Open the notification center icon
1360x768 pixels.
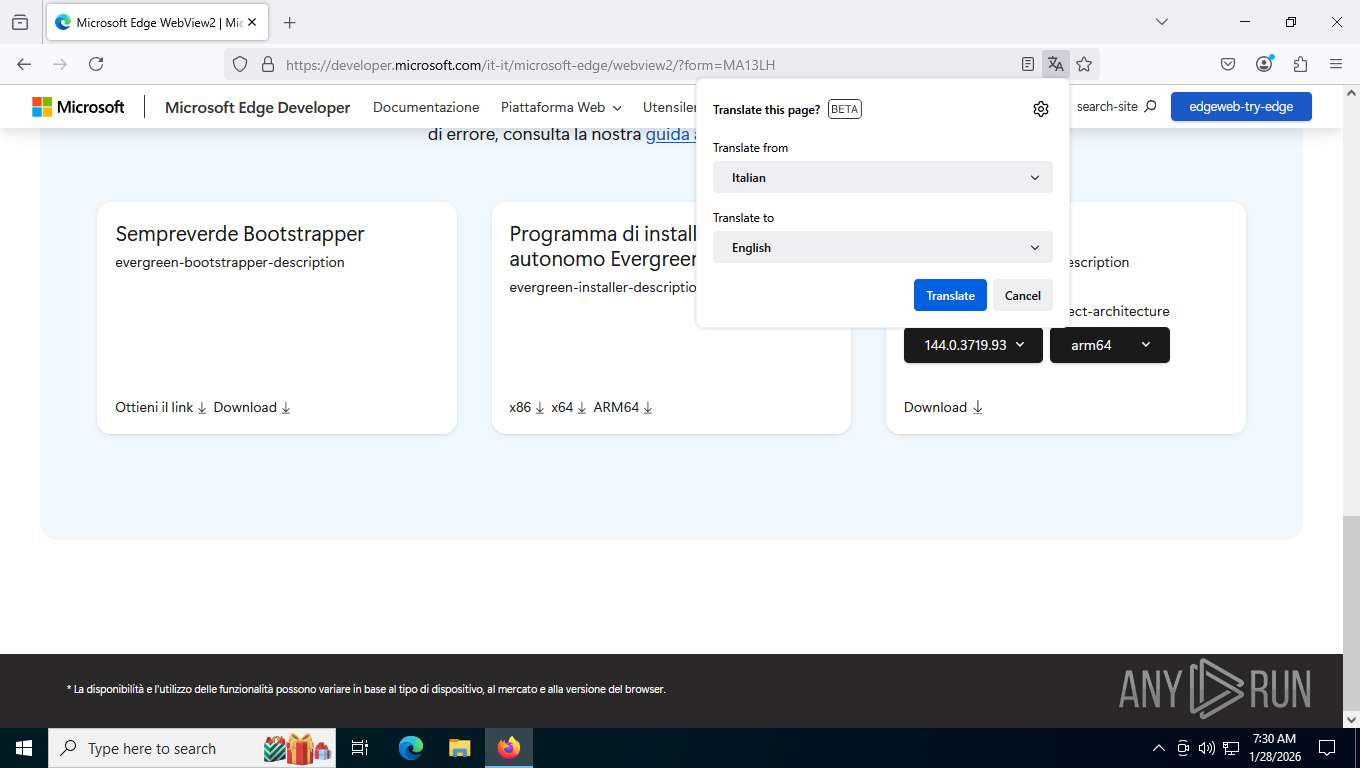click(1327, 748)
